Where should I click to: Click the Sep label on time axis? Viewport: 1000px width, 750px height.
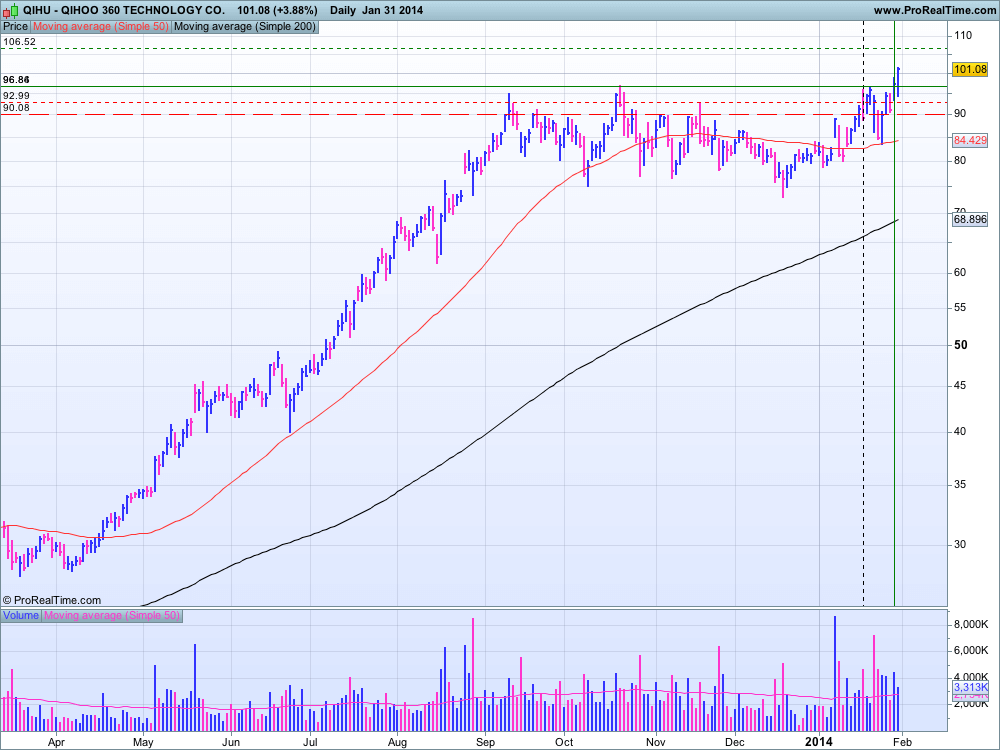click(485, 742)
